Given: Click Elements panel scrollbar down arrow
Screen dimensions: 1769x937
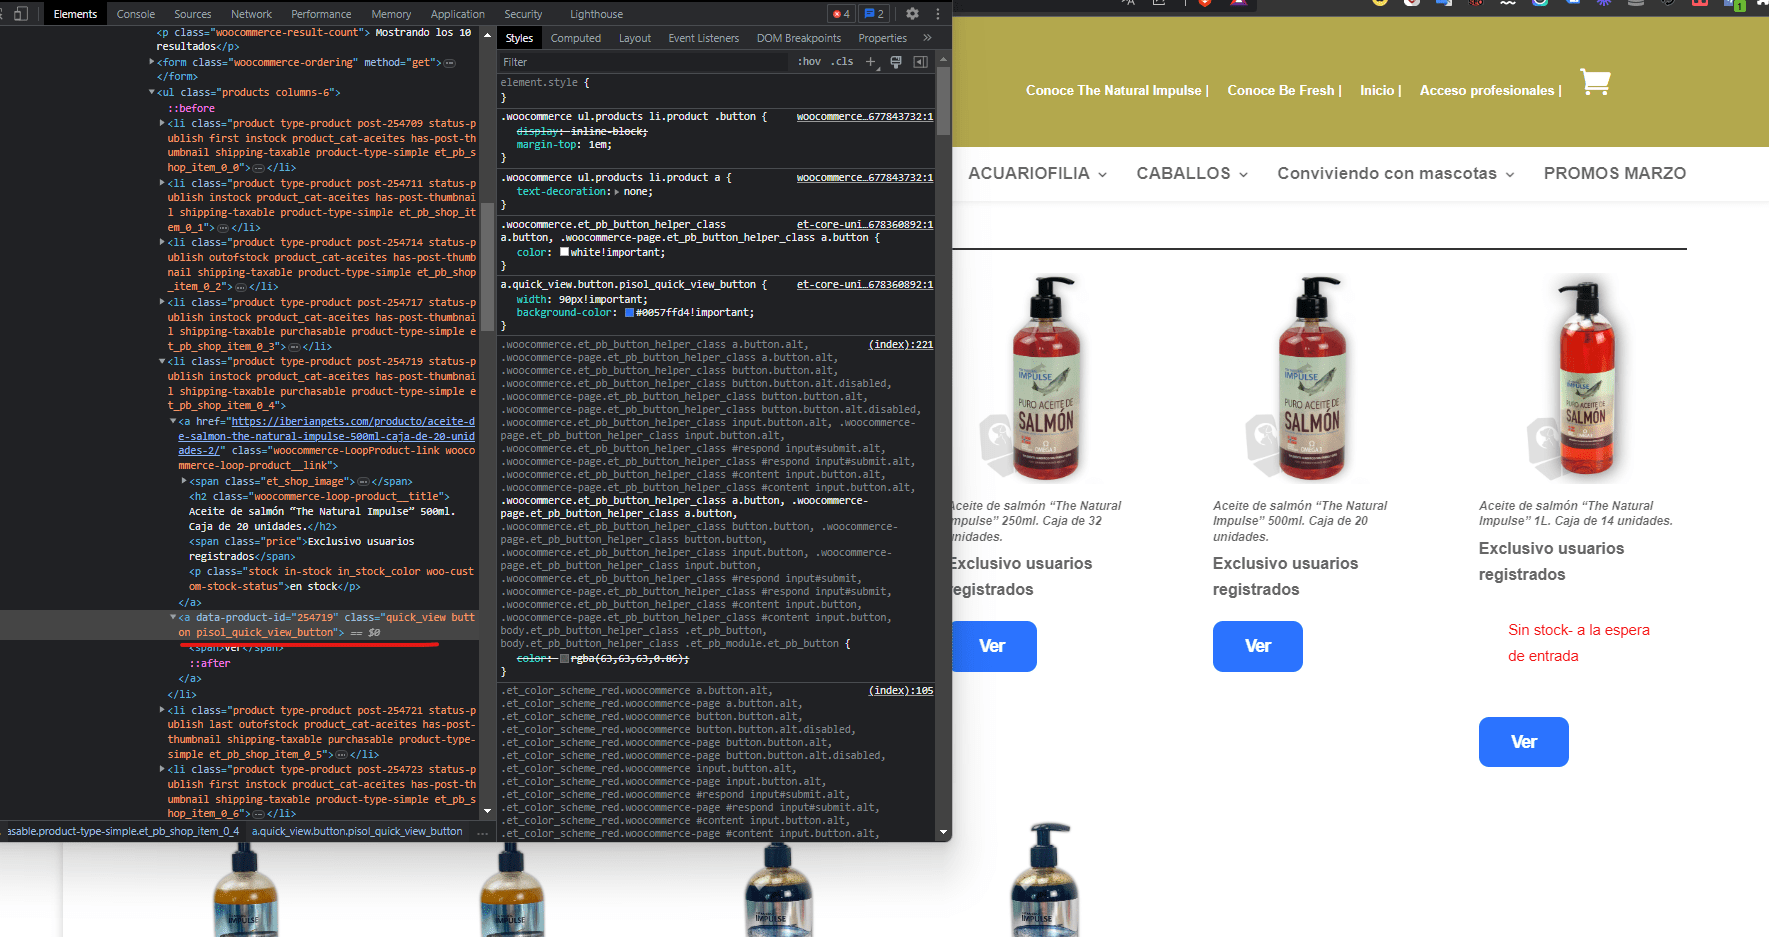Looking at the screenshot, I should coord(488,811).
